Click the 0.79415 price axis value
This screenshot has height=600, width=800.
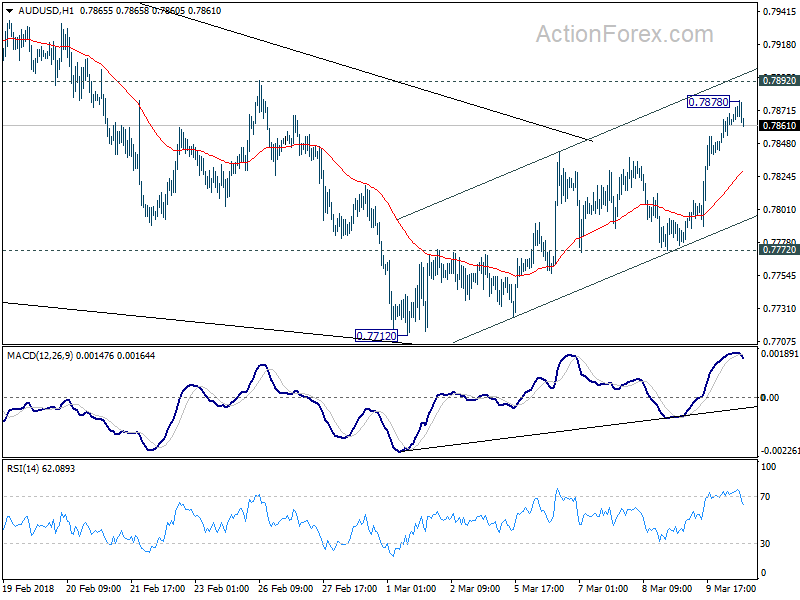point(779,12)
